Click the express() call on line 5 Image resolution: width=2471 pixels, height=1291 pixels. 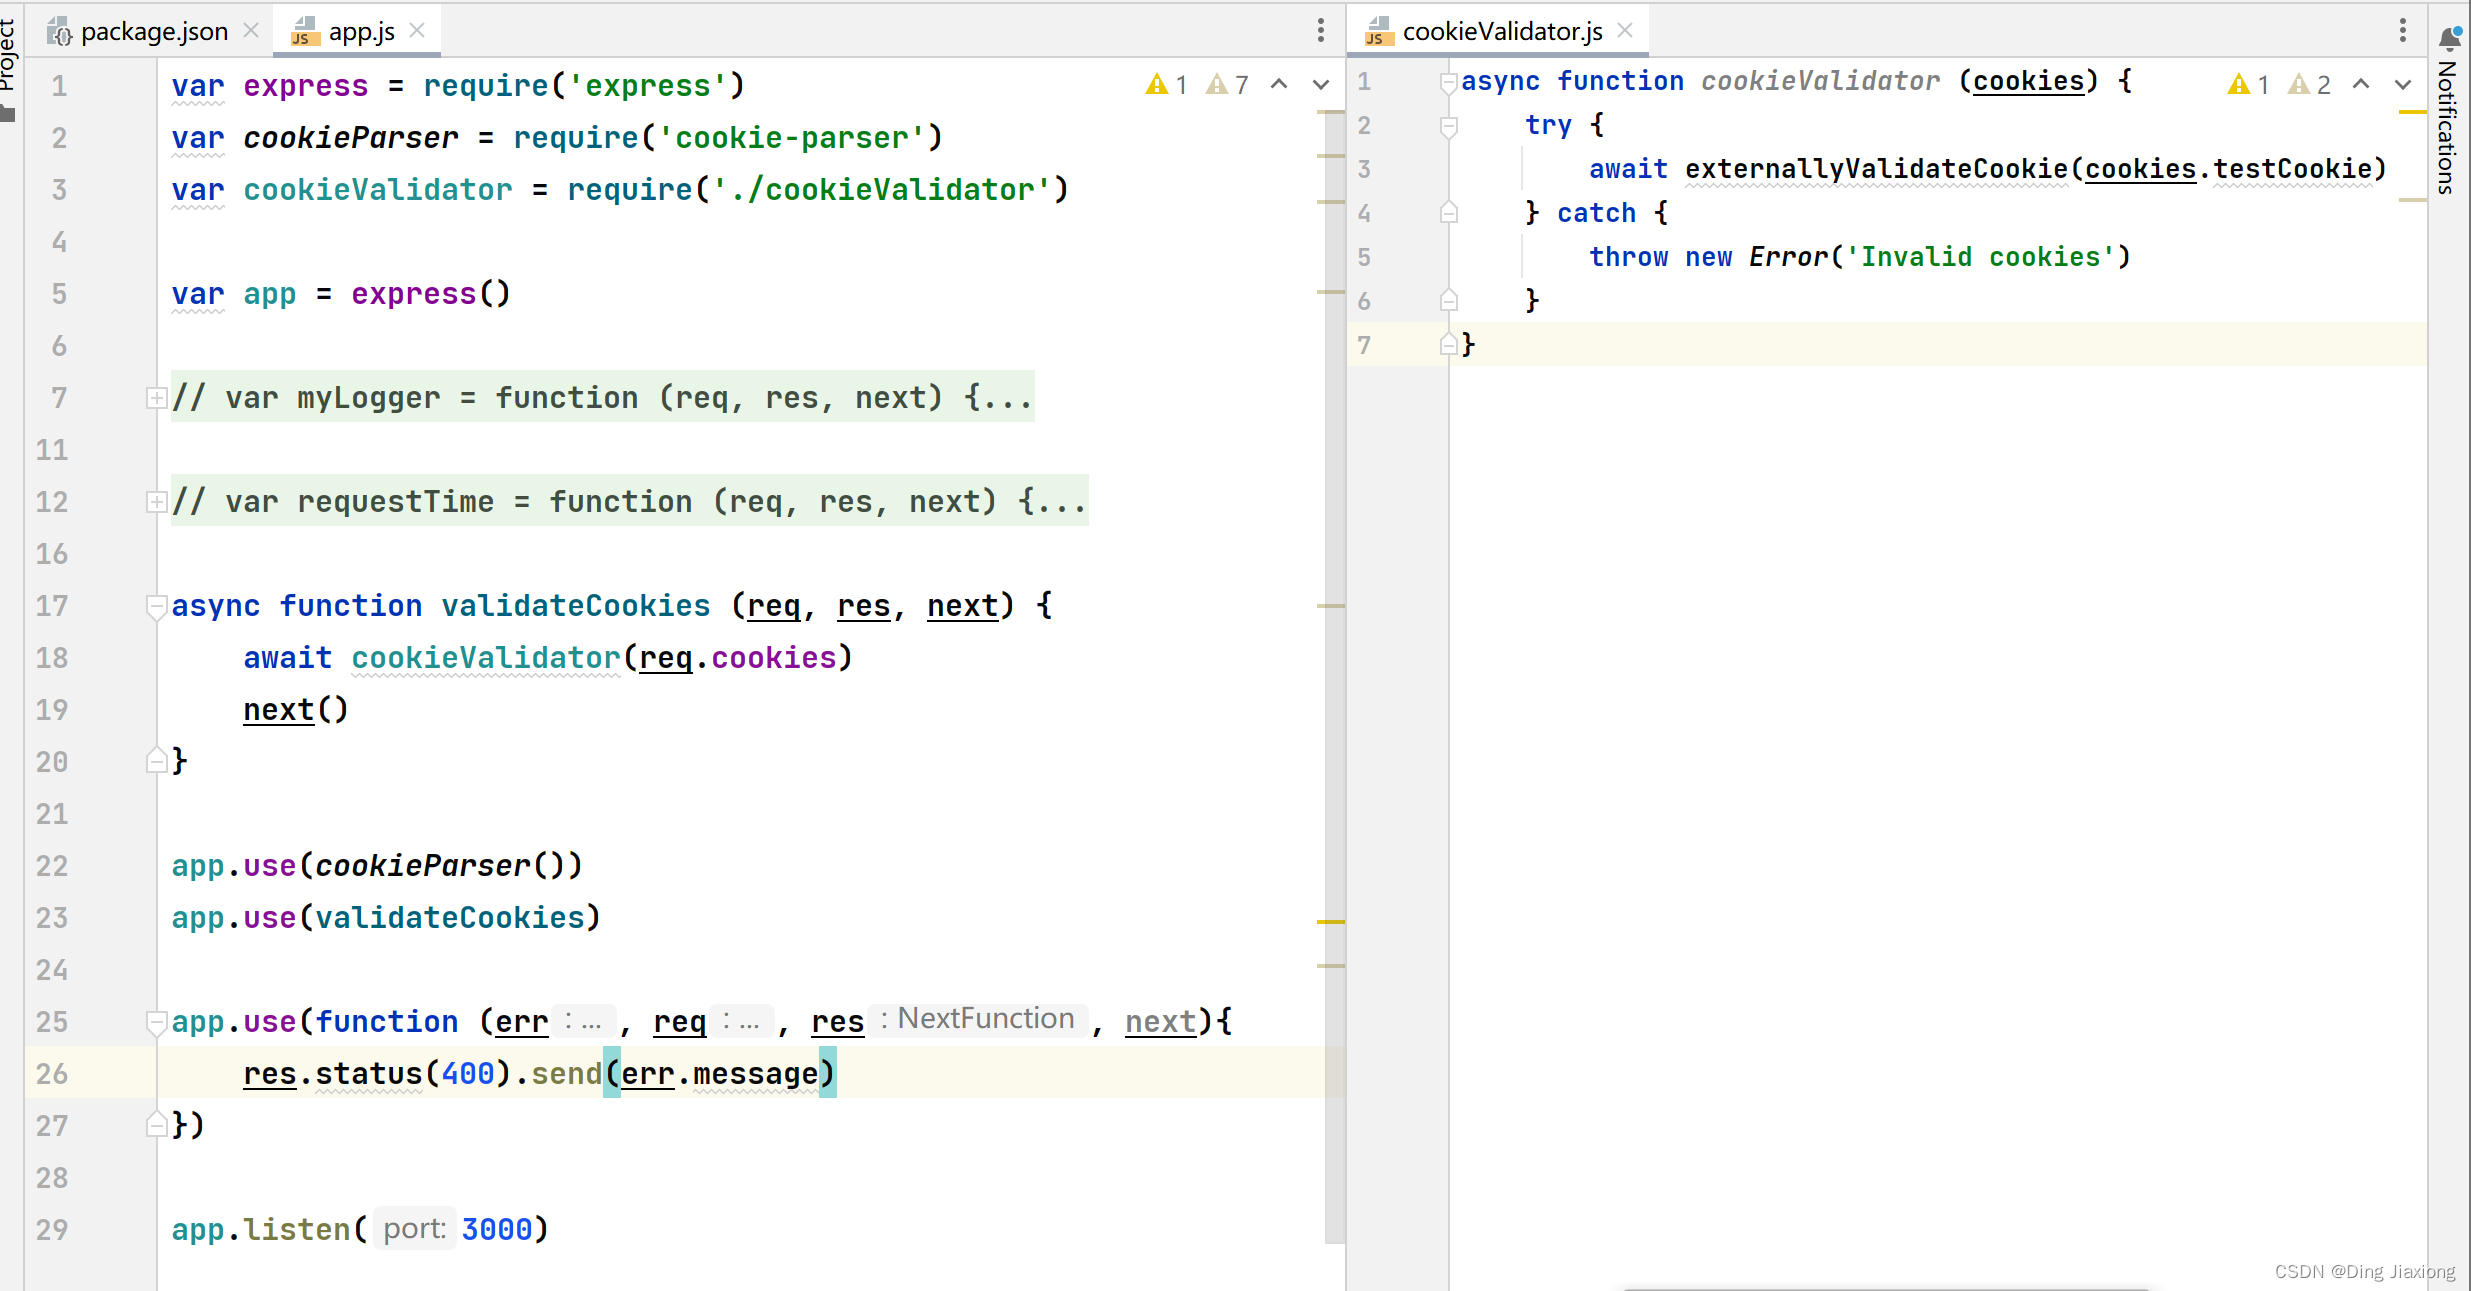431,294
